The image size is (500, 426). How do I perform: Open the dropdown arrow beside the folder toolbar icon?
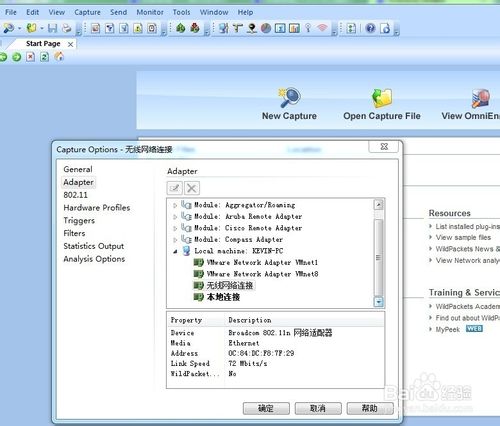pos(42,28)
